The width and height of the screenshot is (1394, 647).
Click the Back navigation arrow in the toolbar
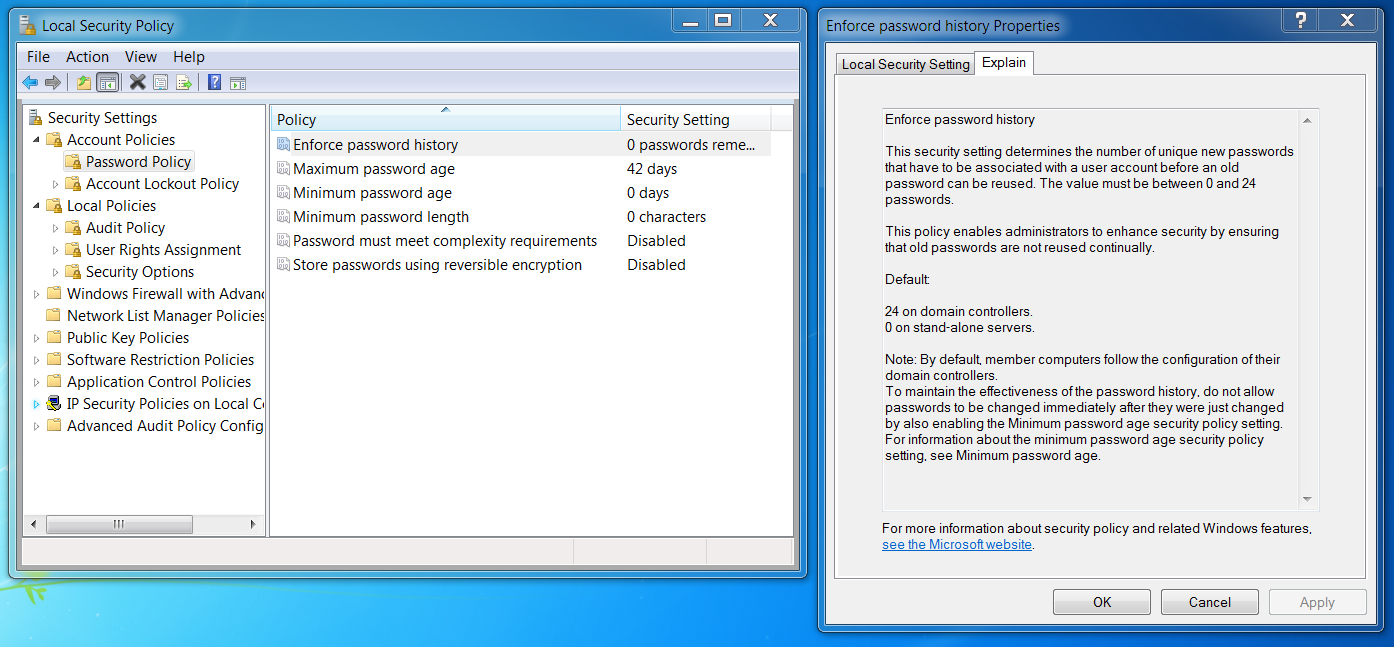(x=30, y=82)
